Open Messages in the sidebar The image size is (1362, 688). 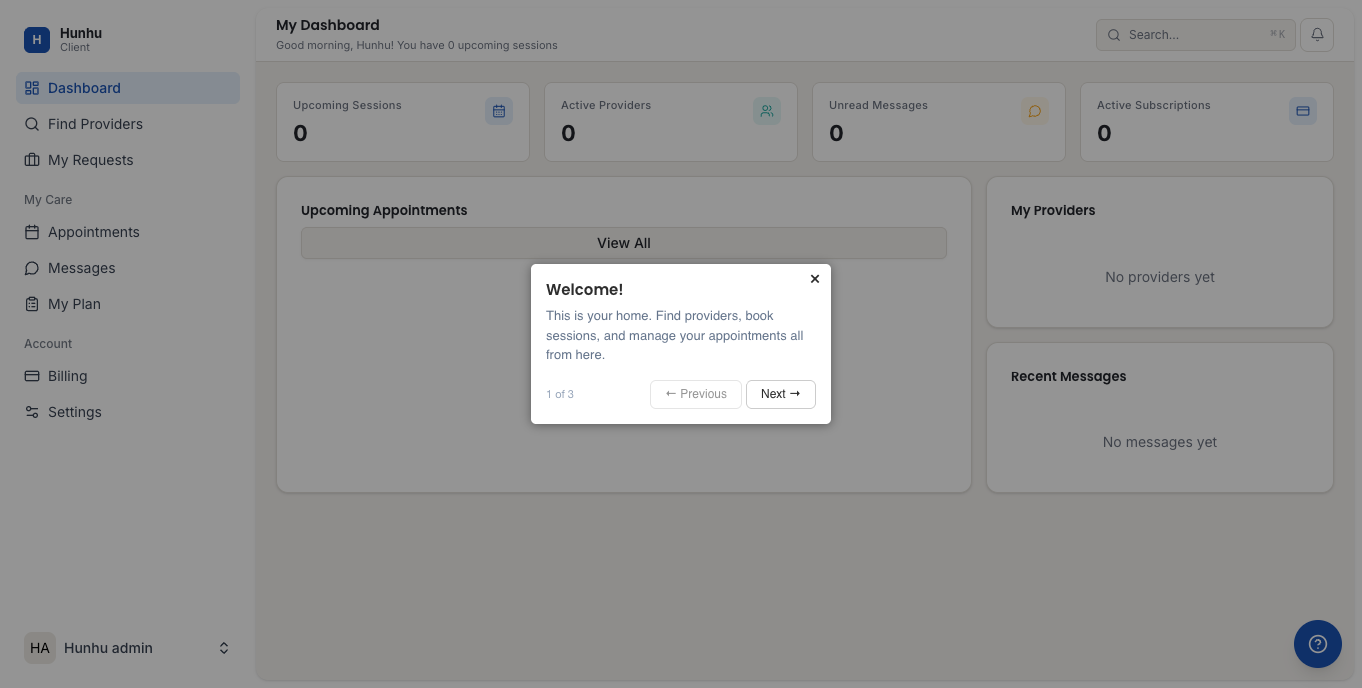click(x=128, y=268)
